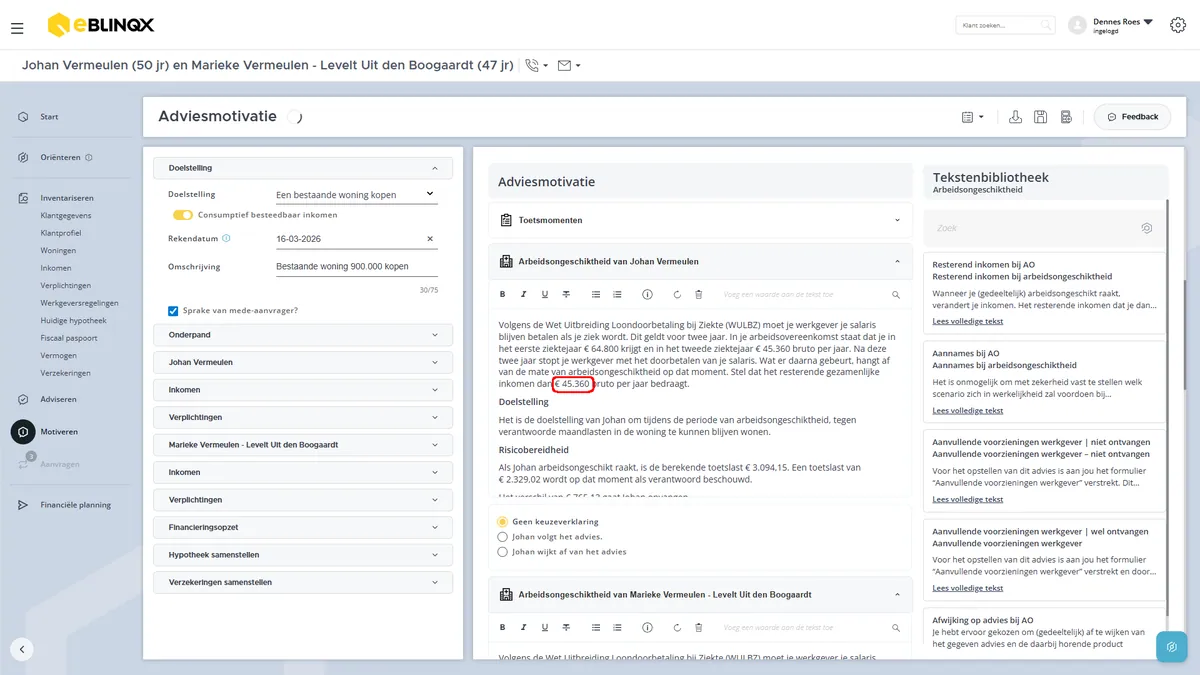Open the phone dropdown next to client names
Viewport: 1200px width, 675px height.
coord(536,66)
